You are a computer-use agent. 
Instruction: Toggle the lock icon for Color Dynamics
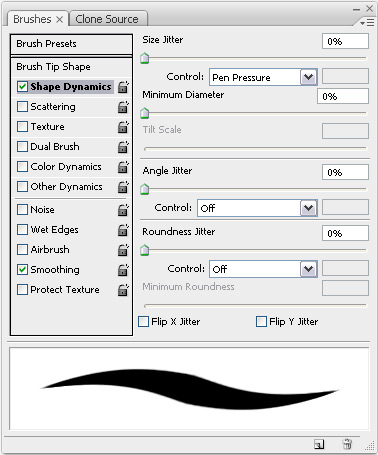click(123, 167)
